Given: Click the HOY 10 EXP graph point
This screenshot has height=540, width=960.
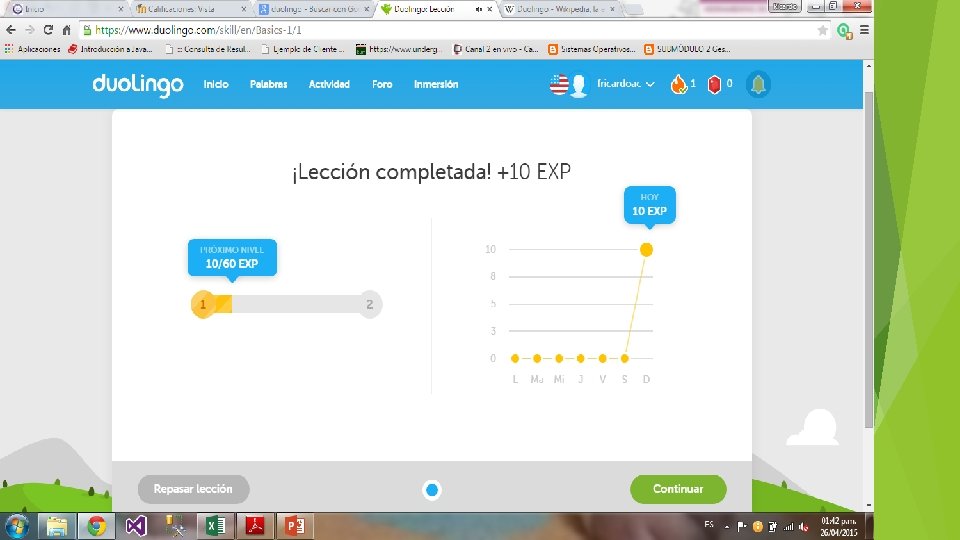Looking at the screenshot, I should tap(646, 249).
